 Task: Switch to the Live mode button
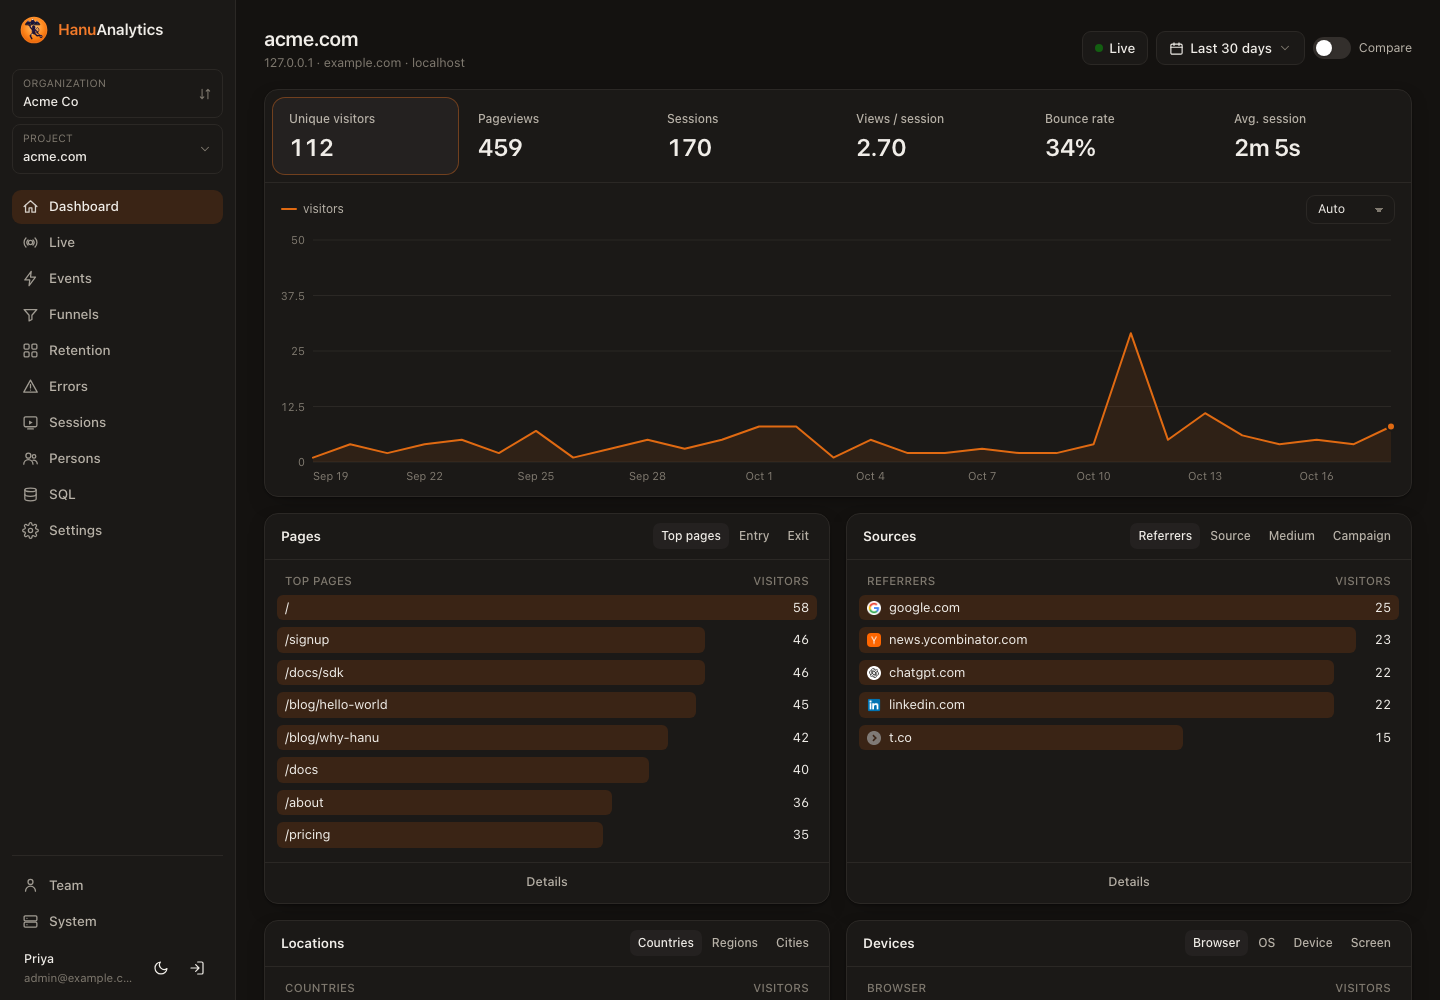click(1115, 48)
